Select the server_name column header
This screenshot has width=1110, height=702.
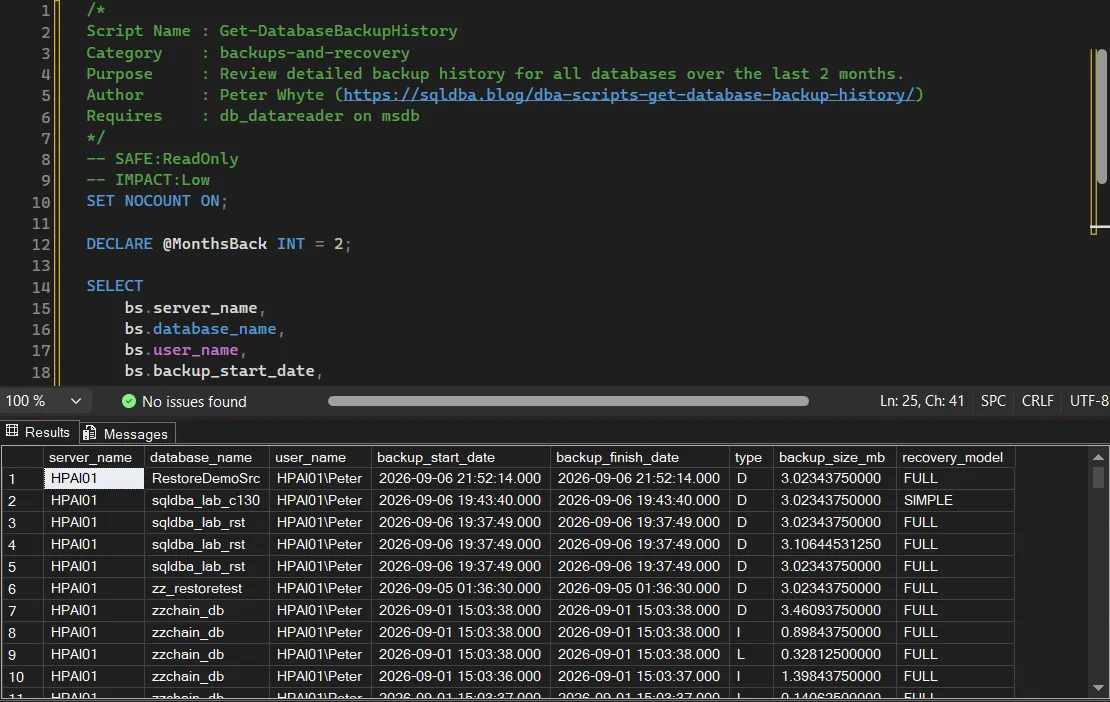click(x=93, y=457)
